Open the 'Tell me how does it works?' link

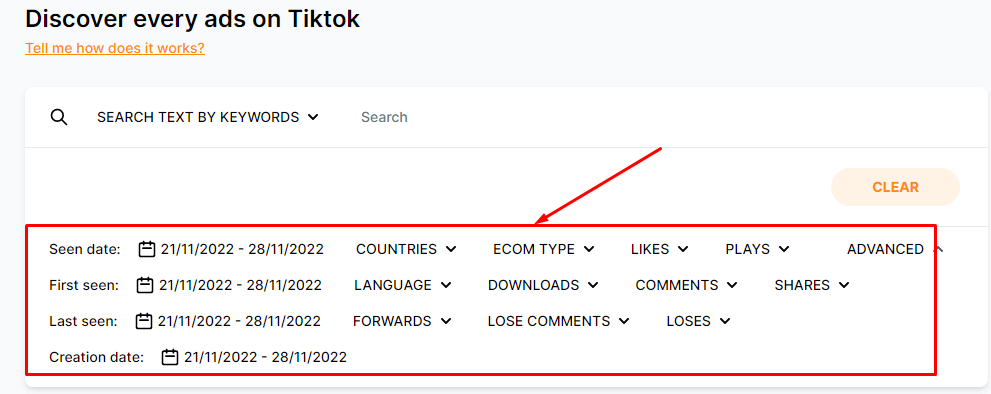(115, 48)
